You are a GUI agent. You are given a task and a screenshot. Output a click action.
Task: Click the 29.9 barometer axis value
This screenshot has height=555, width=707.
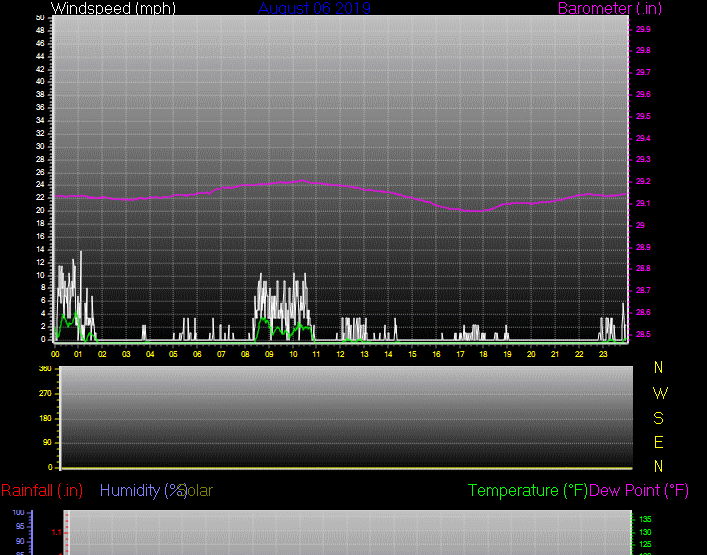(643, 29)
